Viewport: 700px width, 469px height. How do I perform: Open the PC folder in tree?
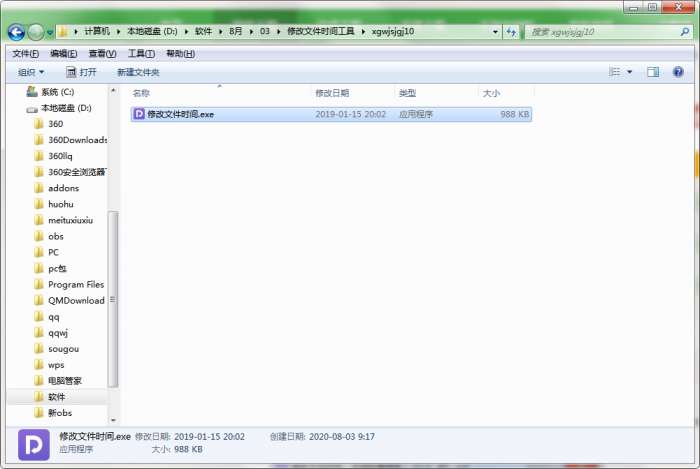[47, 252]
